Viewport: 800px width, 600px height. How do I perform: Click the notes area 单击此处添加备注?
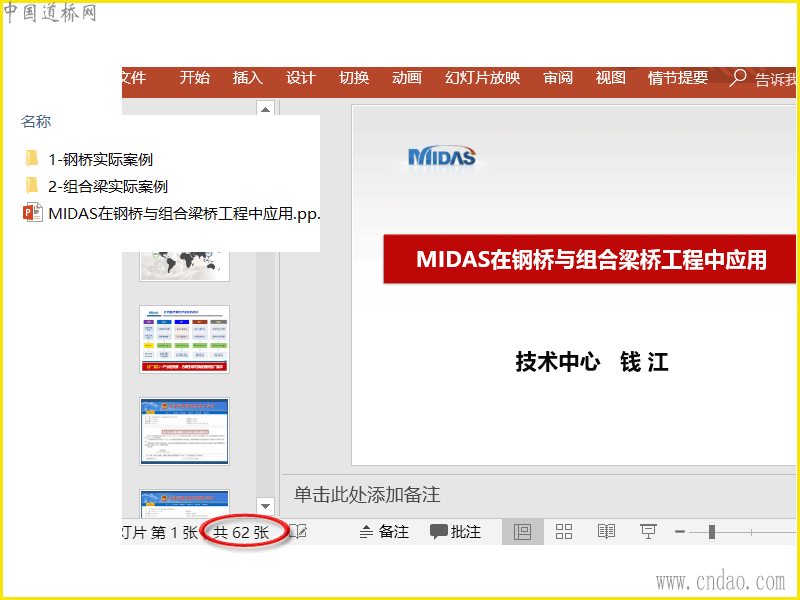(367, 494)
